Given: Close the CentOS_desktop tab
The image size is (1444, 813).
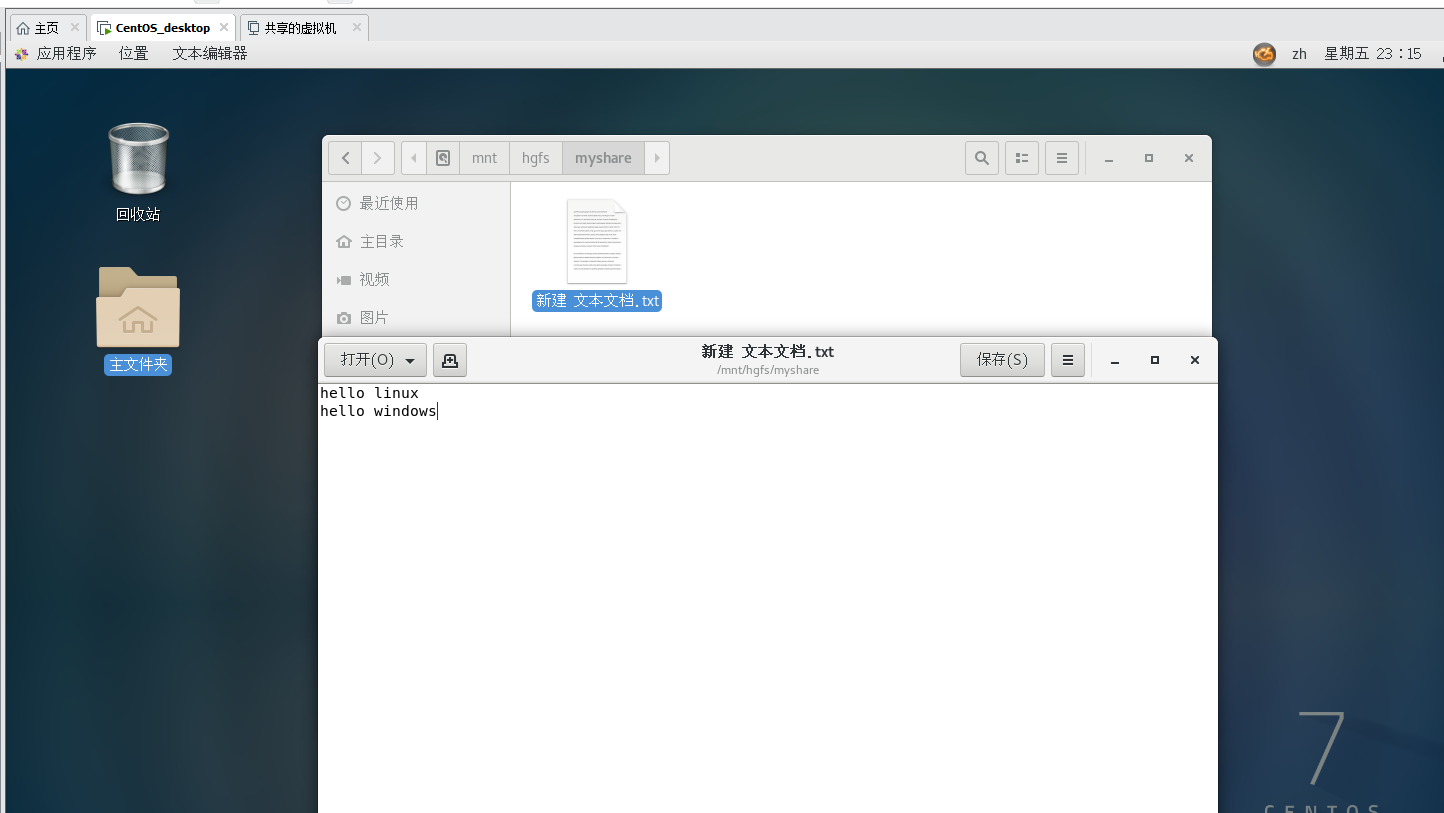Looking at the screenshot, I should pyautogui.click(x=223, y=28).
